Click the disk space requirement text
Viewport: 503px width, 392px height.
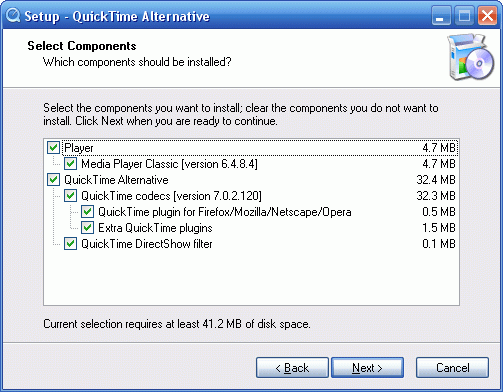coord(177,324)
